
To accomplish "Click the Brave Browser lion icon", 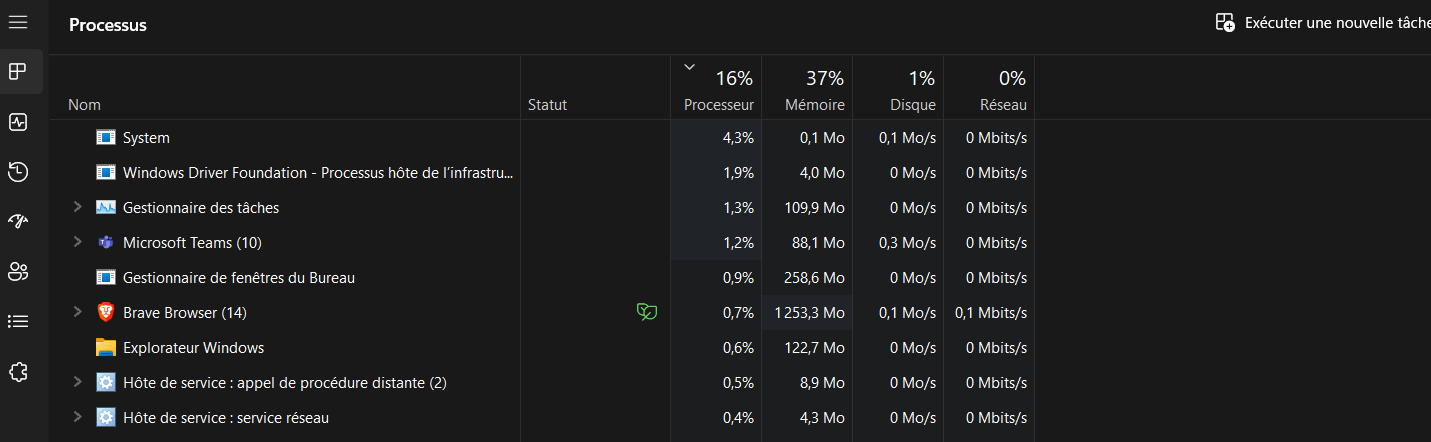I will coord(106,313).
